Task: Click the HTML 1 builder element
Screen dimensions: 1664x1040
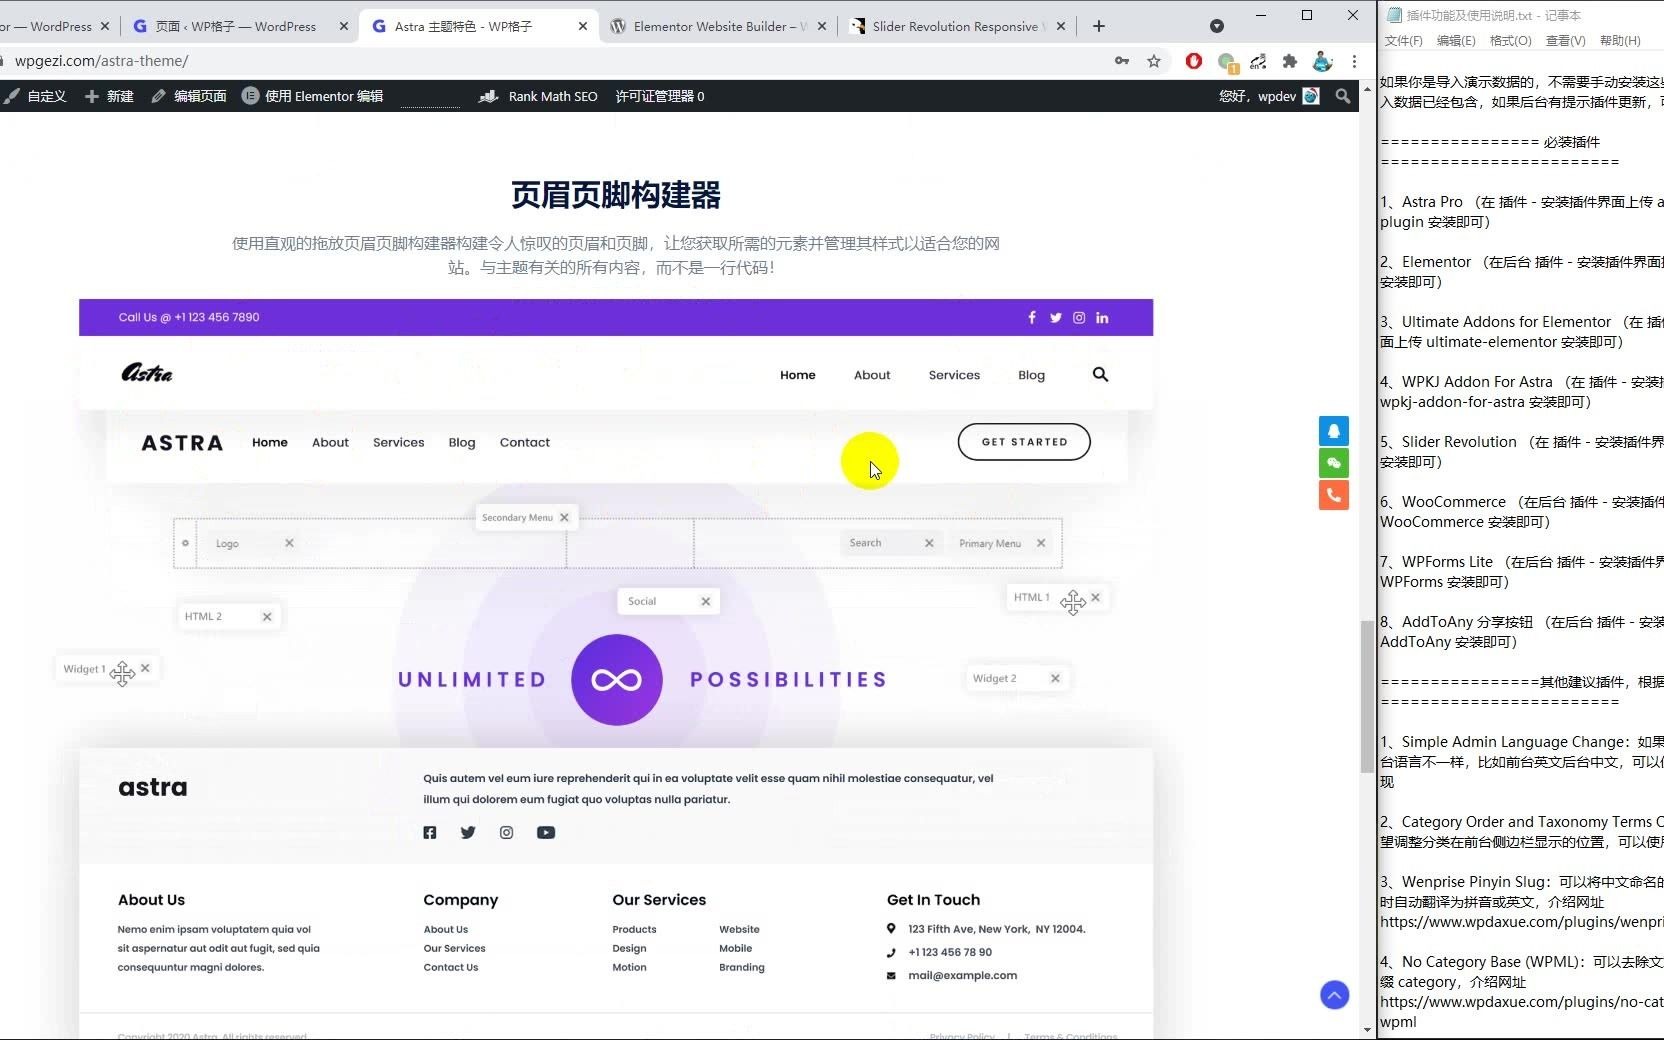Action: tap(1057, 598)
